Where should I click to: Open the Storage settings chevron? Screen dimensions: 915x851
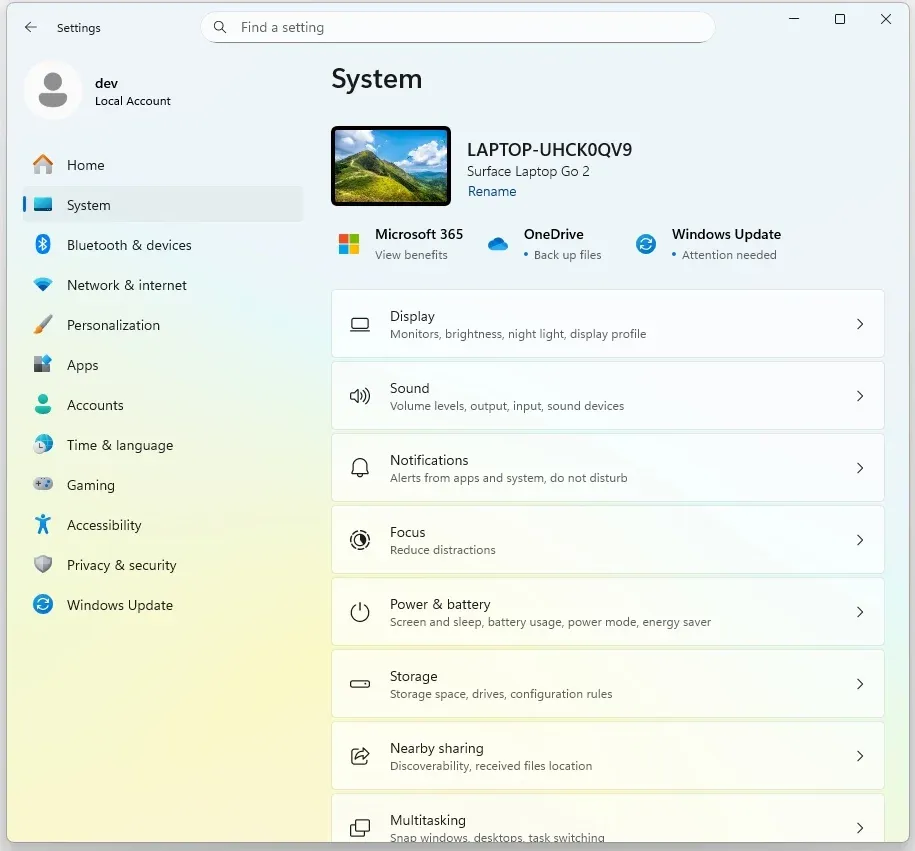coord(860,684)
